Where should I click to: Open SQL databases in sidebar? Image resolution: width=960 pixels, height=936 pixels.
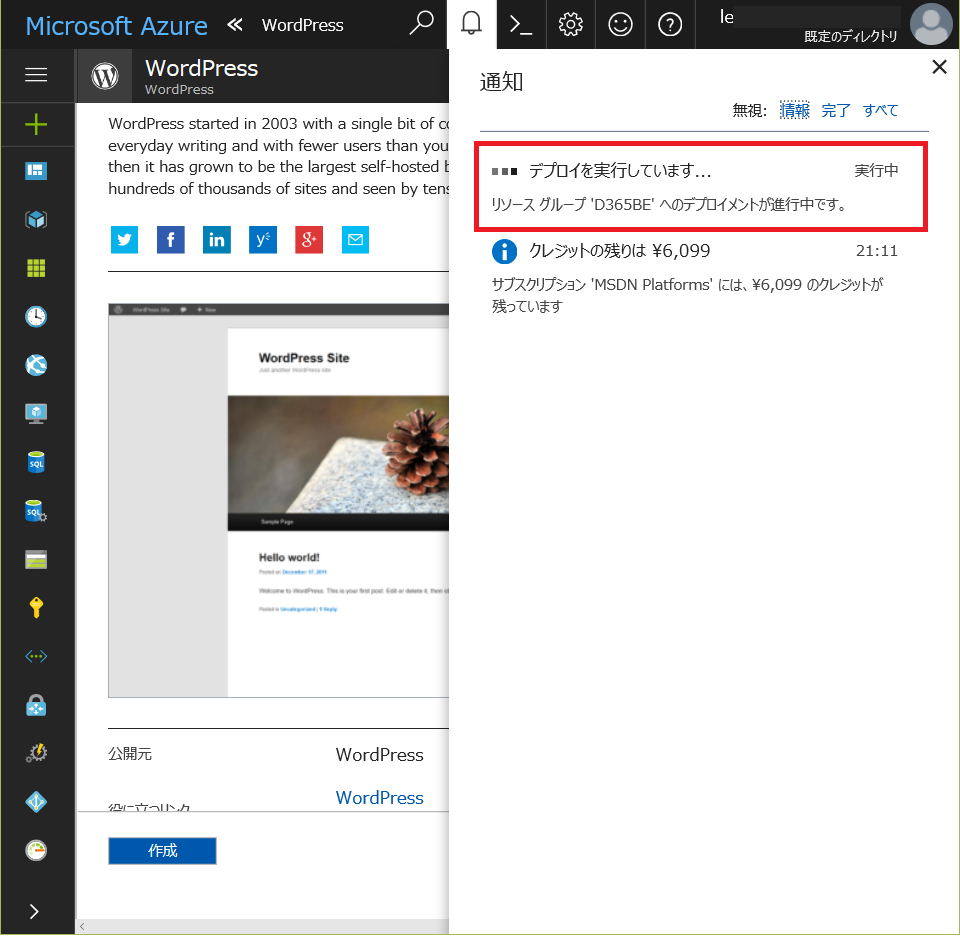(36, 463)
